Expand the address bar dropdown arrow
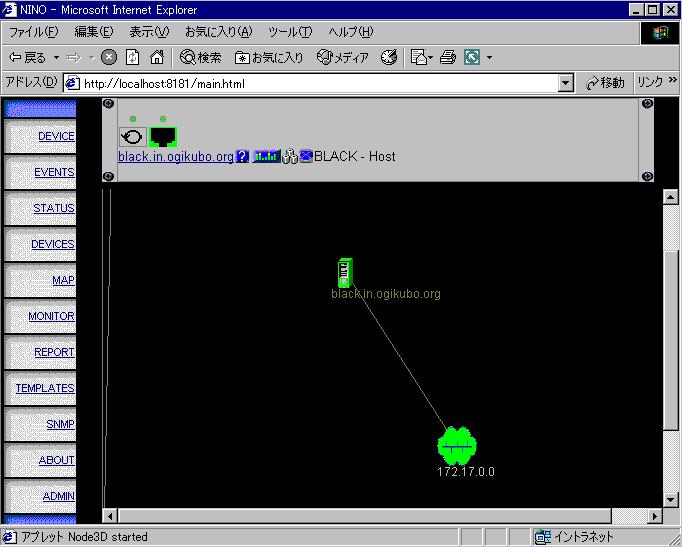682x547 pixels. 566,83
